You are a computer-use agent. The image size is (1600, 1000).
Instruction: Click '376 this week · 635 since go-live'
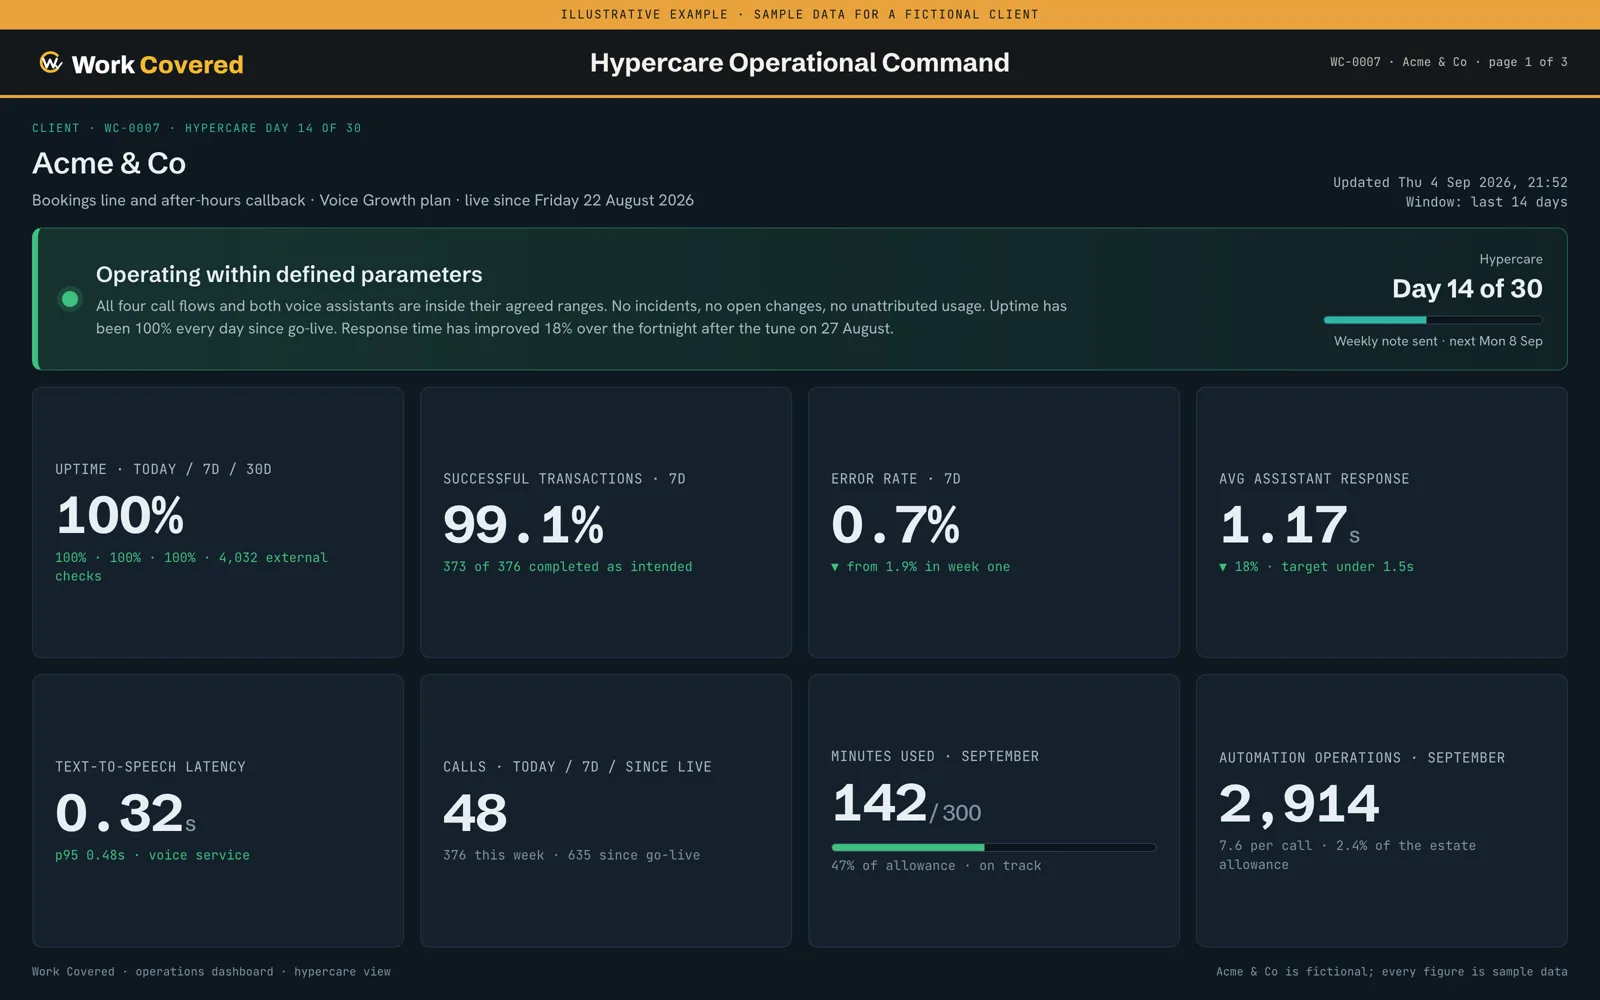(x=571, y=855)
